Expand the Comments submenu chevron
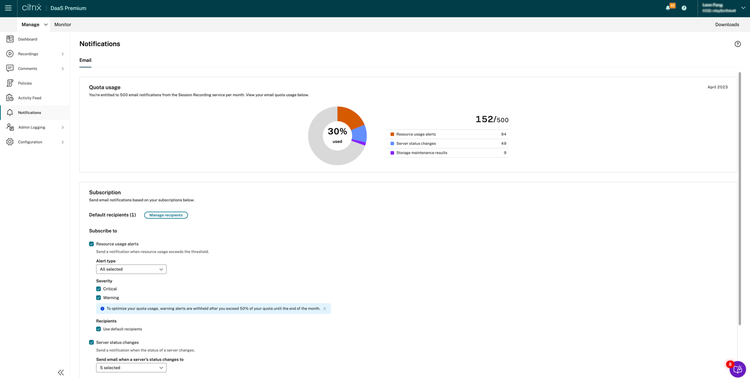The width and height of the screenshot is (750, 378). point(63,69)
